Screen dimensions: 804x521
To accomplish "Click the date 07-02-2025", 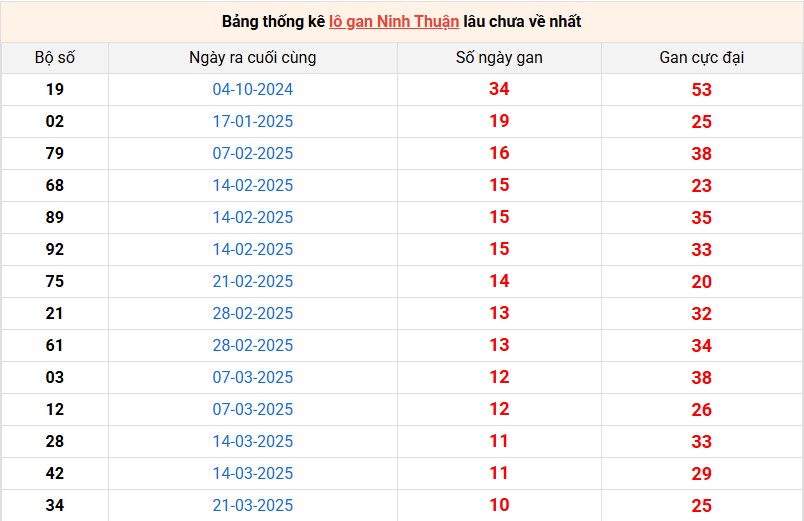I will click(253, 153).
